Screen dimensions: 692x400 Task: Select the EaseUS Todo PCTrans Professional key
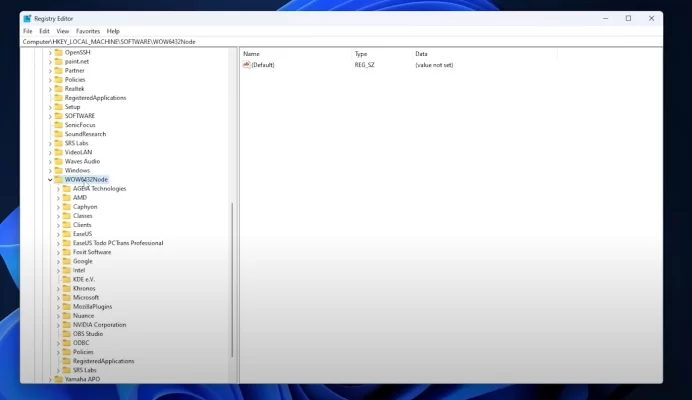coord(118,243)
